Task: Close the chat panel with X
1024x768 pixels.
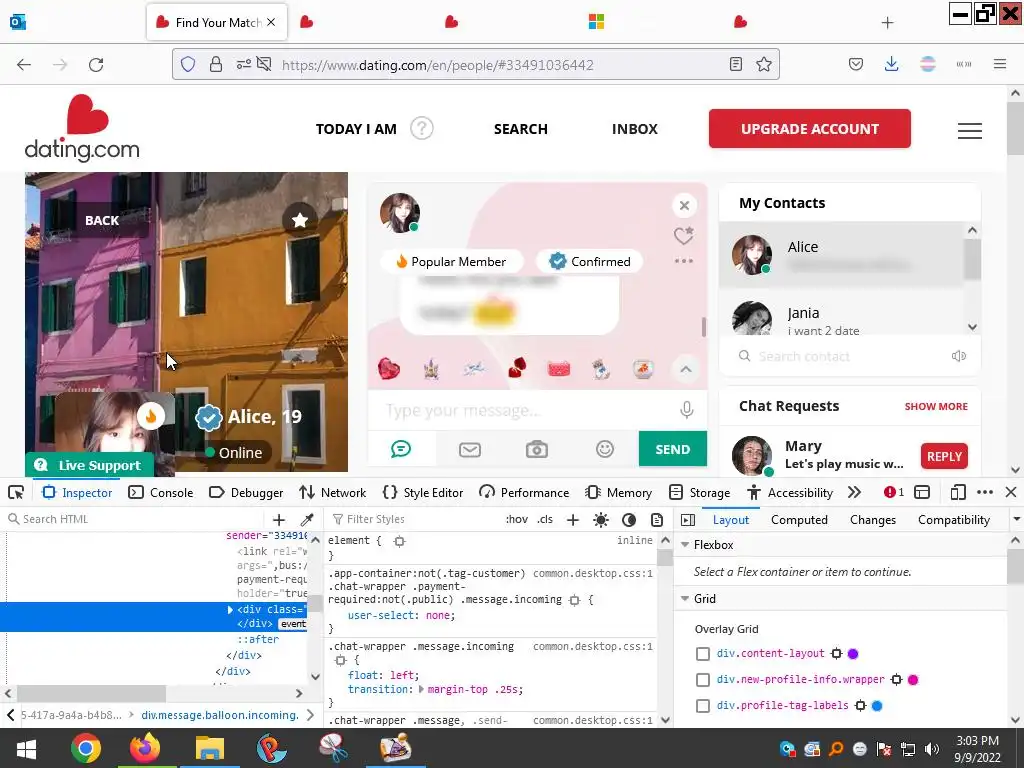Action: pos(684,206)
